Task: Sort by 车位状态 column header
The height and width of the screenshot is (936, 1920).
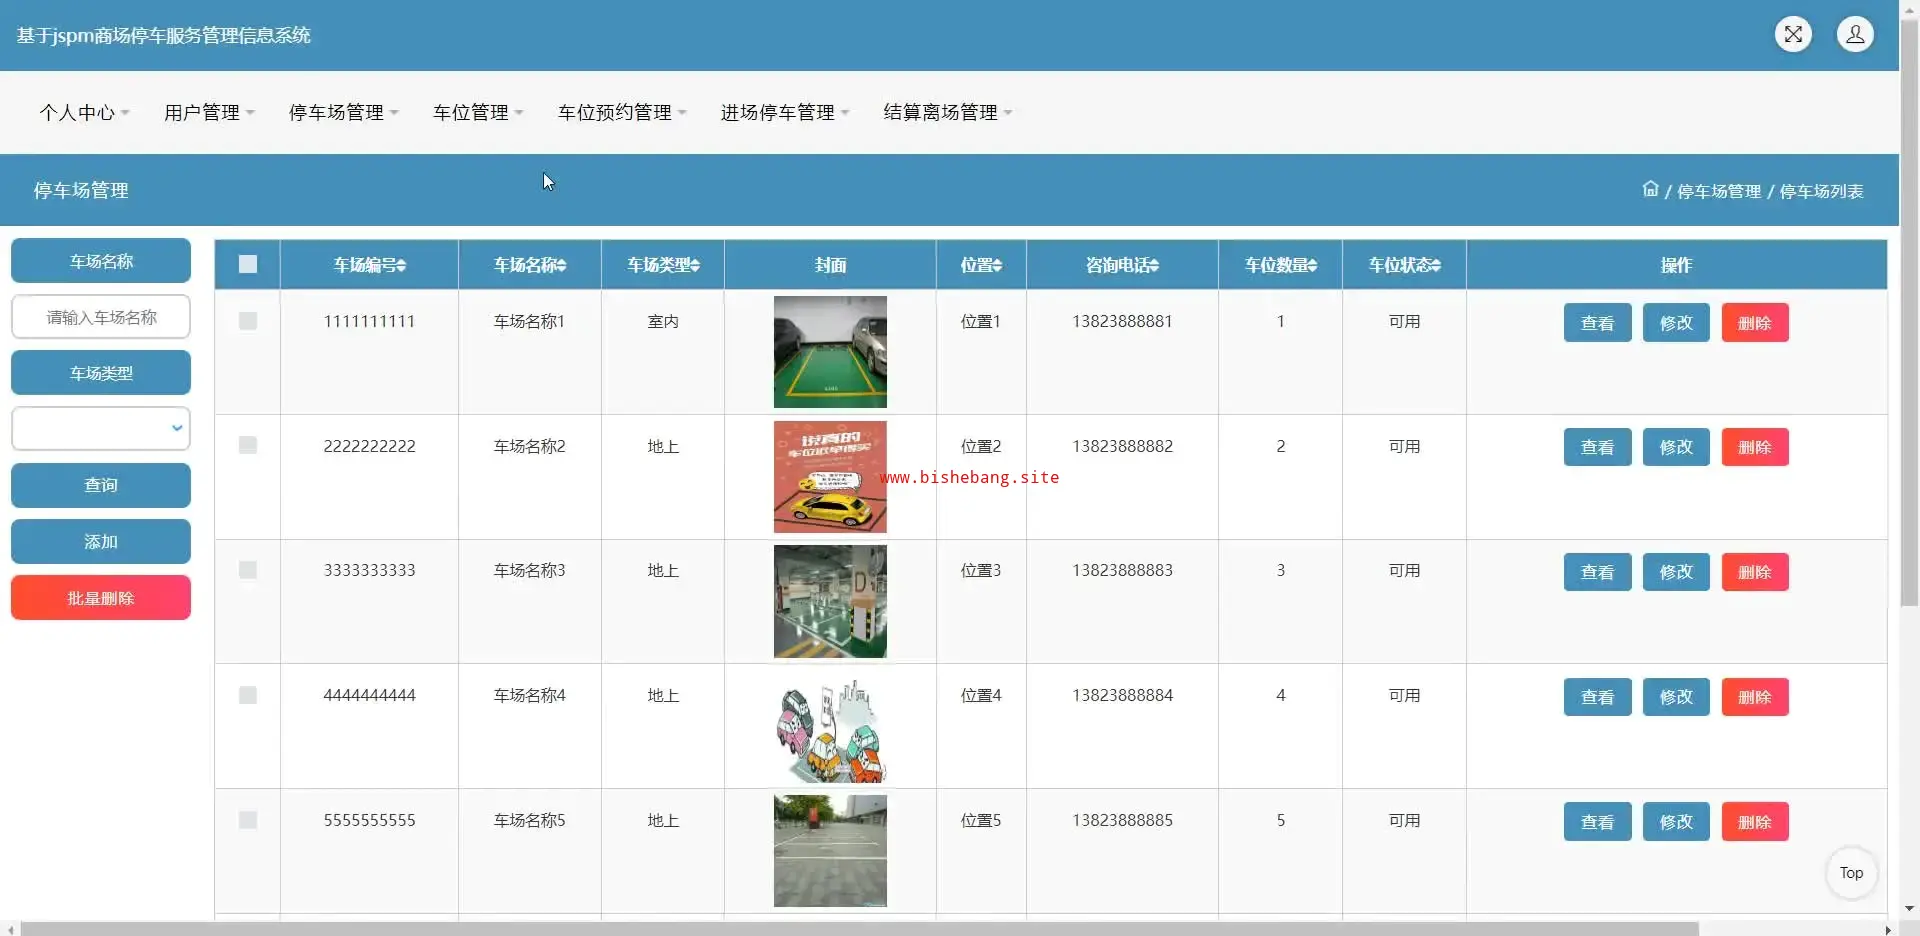Action: pyautogui.click(x=1404, y=265)
